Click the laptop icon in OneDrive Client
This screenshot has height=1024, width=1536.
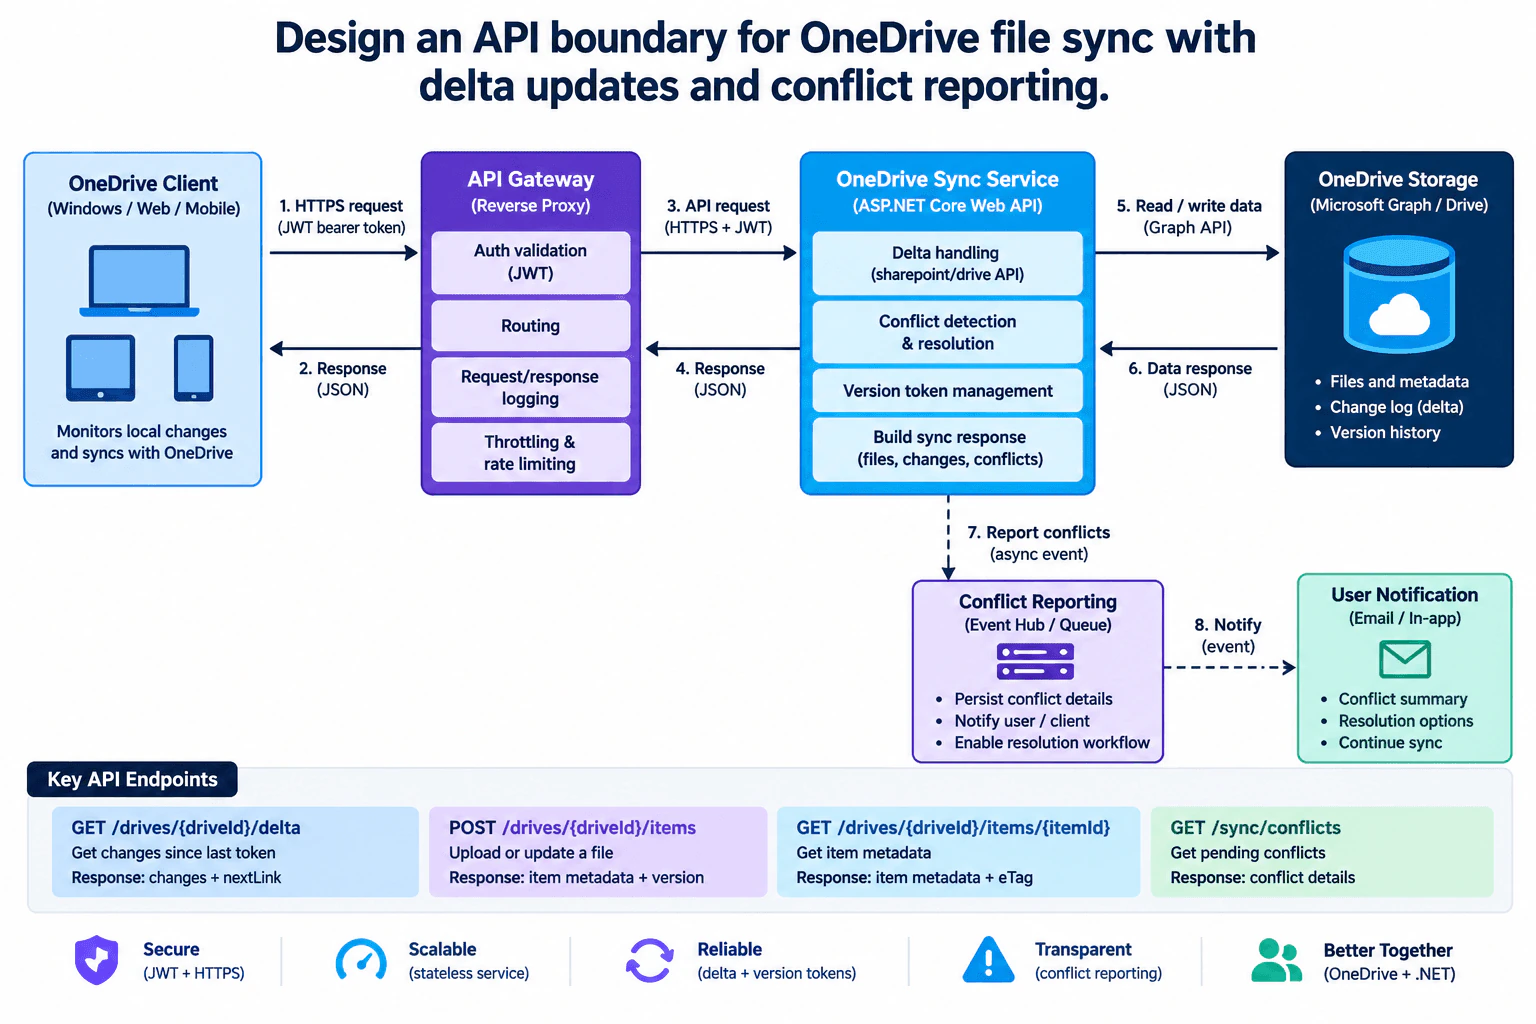pyautogui.click(x=139, y=281)
